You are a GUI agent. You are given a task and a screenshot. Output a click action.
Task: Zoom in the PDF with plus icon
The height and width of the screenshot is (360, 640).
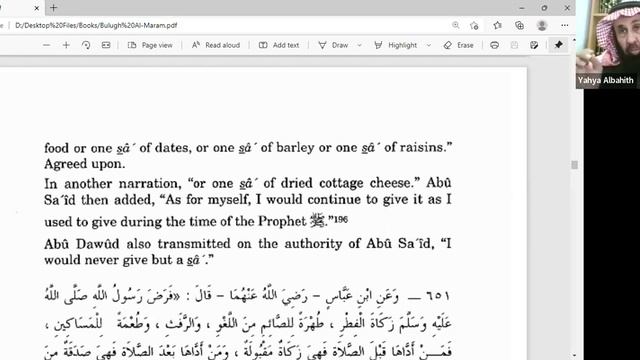coord(66,45)
